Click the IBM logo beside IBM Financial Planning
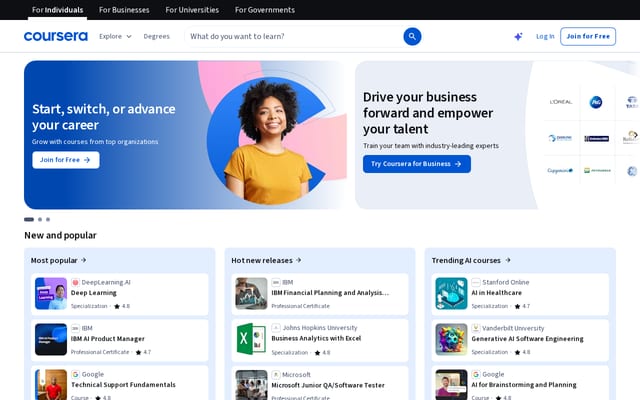640x400 pixels. point(276,282)
